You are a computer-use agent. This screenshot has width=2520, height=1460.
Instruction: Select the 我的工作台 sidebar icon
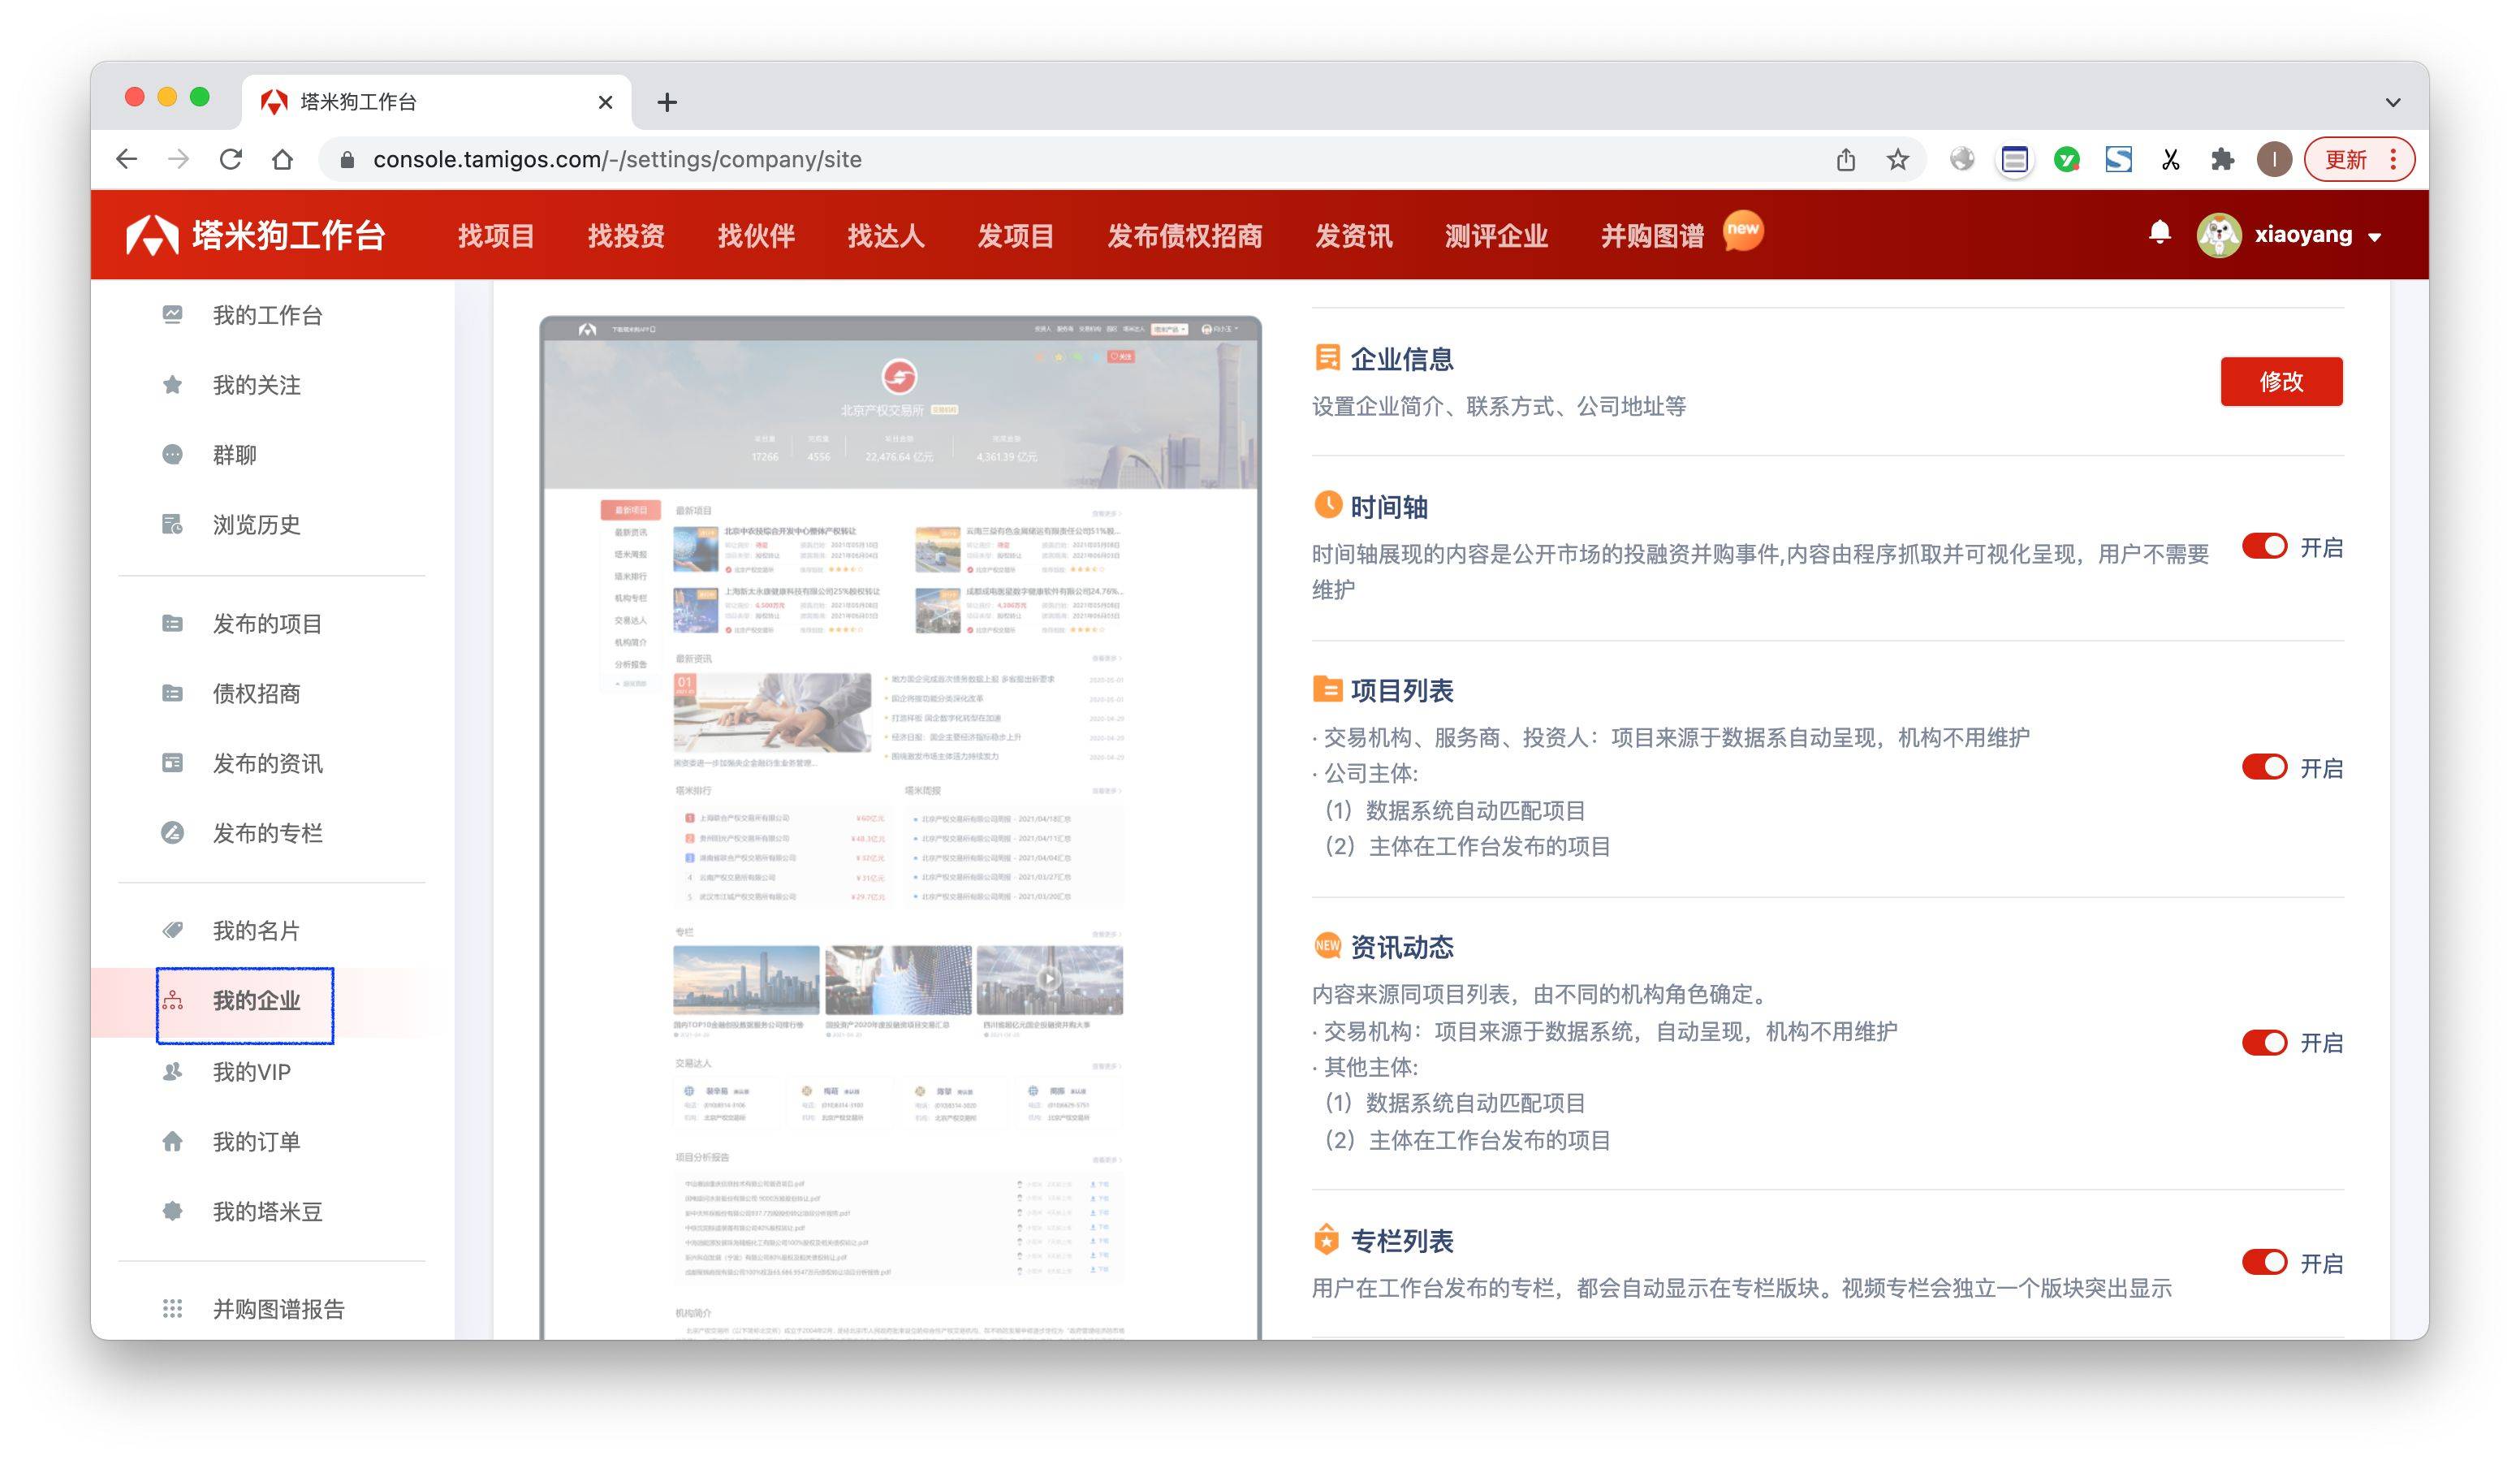coord(173,314)
